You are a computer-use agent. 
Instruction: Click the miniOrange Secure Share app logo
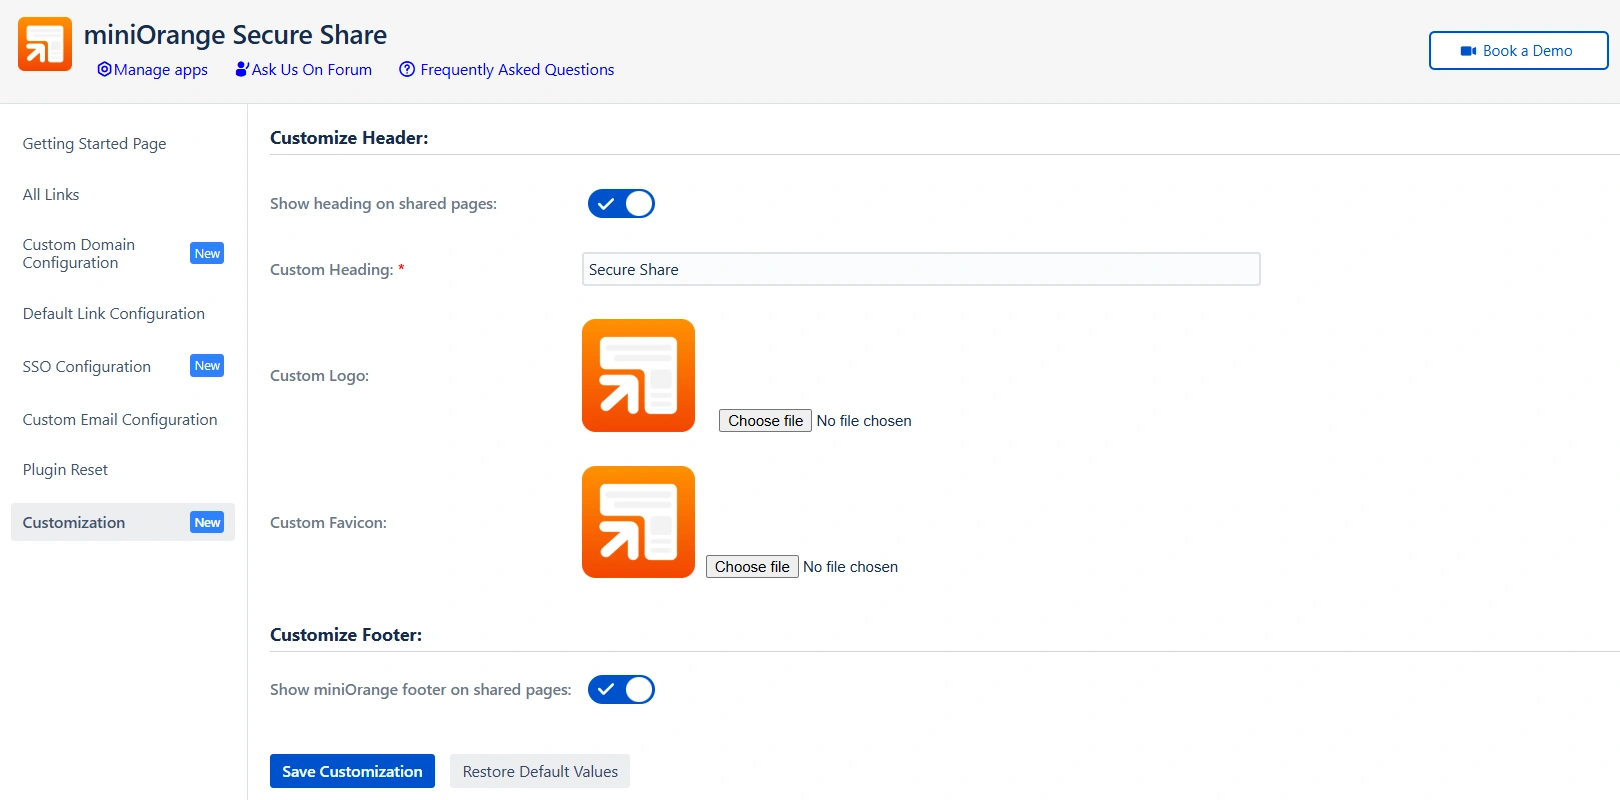click(x=45, y=44)
